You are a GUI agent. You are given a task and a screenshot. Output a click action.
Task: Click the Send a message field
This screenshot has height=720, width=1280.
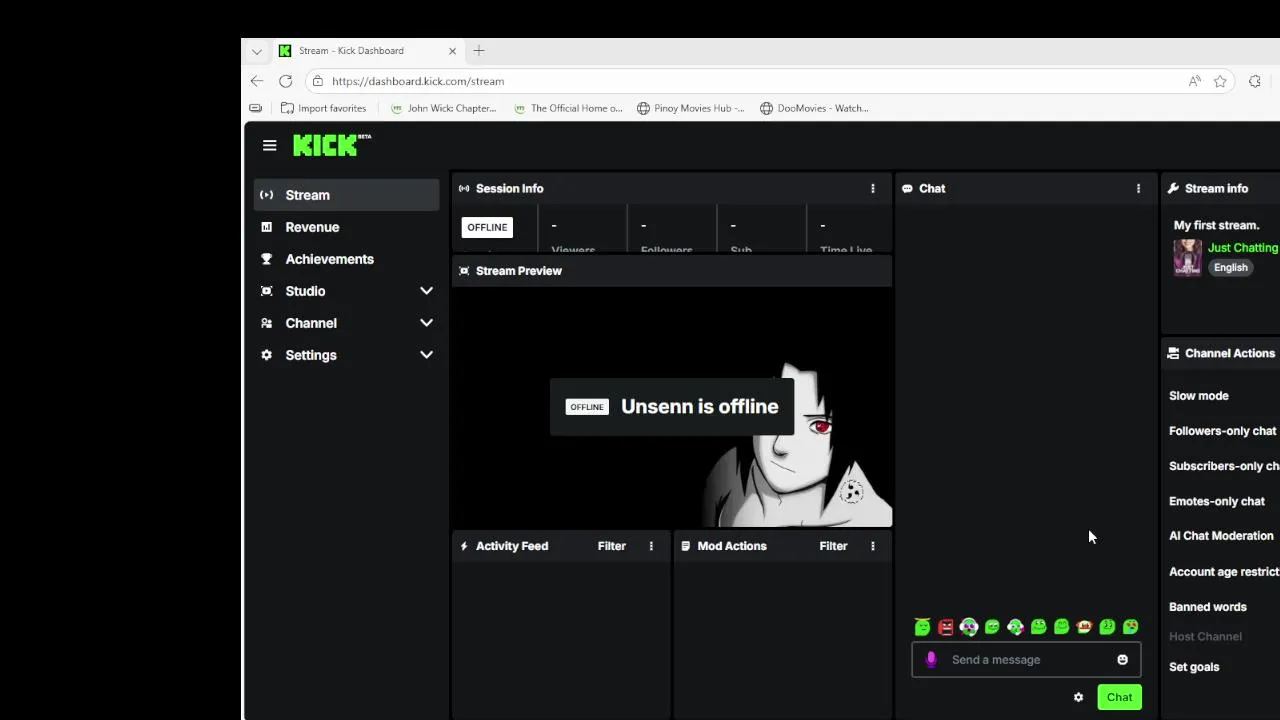pos(1026,660)
